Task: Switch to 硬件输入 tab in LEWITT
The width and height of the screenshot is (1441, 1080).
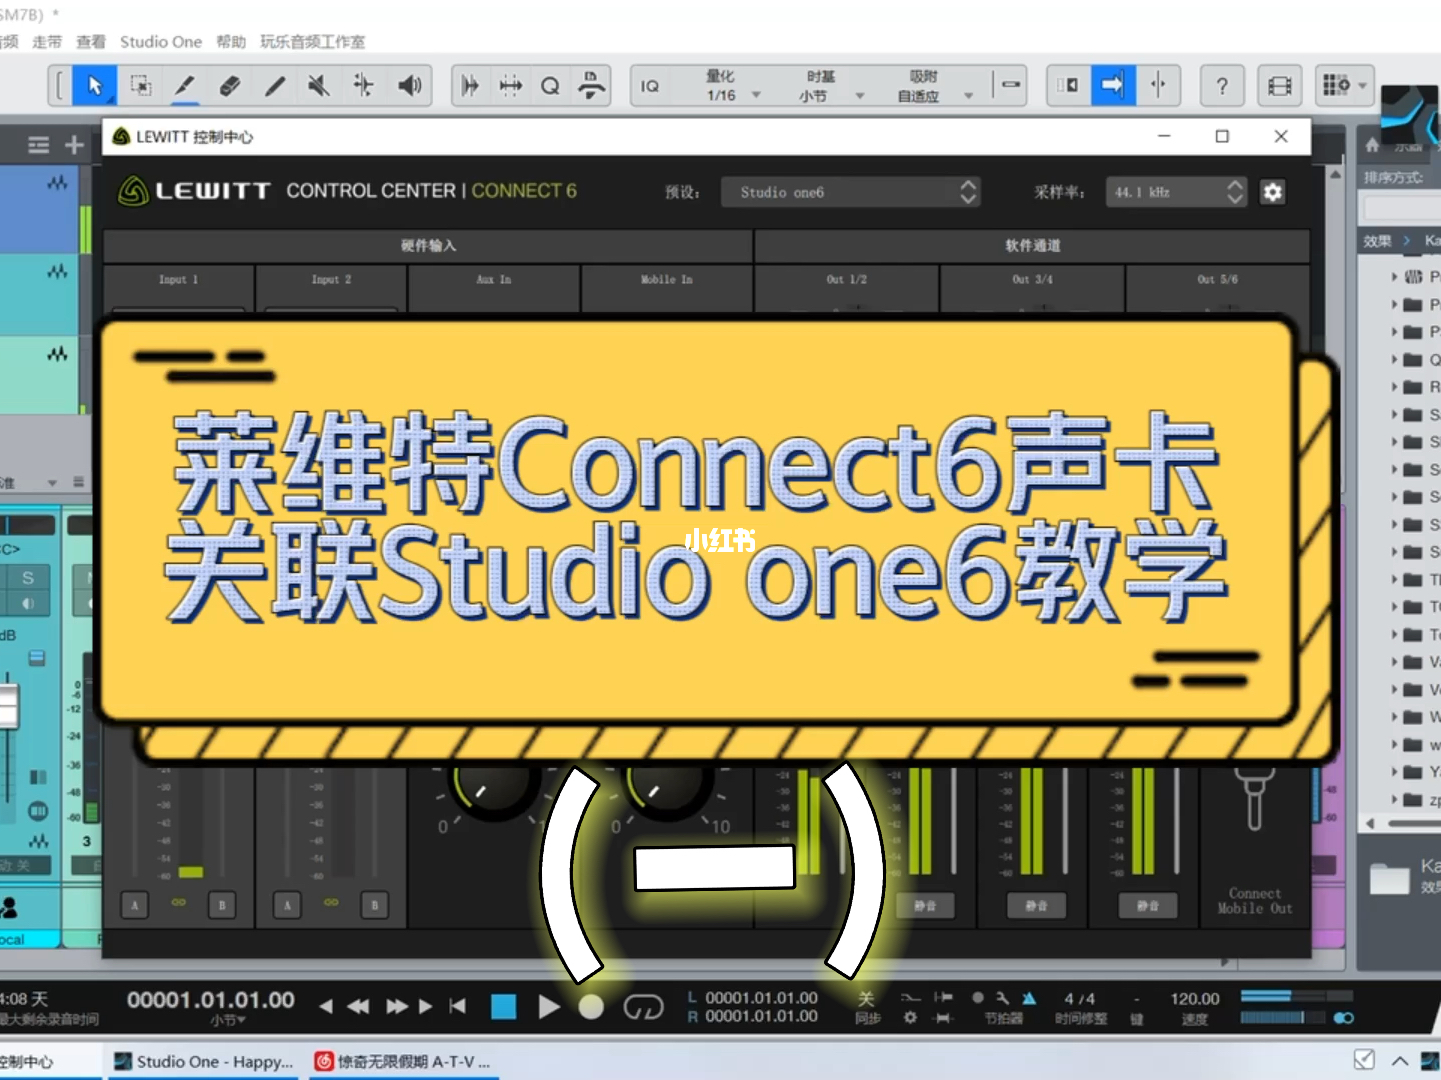Action: tap(428, 245)
